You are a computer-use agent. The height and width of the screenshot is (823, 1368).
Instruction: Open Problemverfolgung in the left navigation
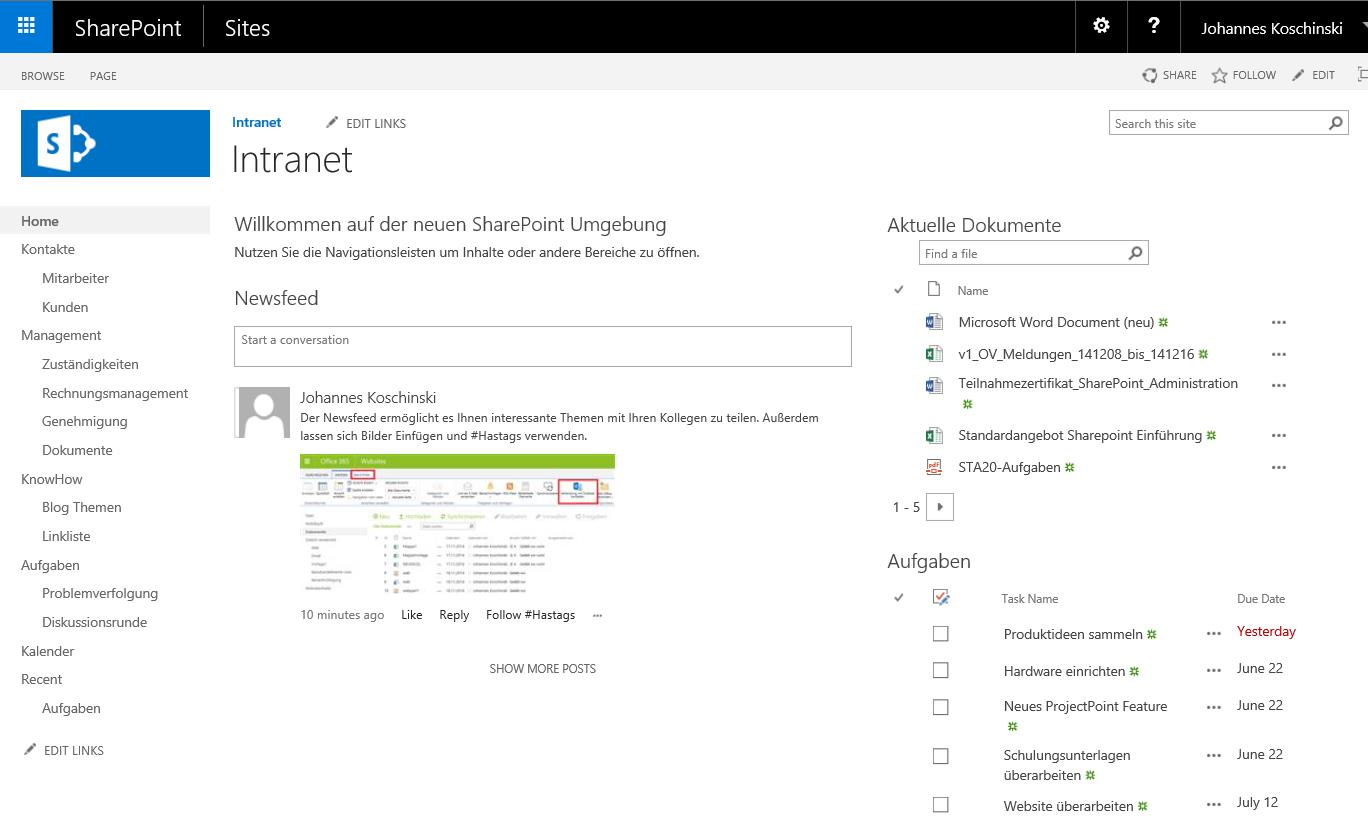coord(100,593)
